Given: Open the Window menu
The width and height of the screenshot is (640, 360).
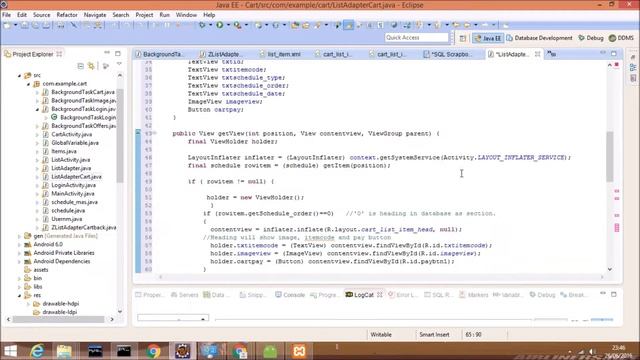Looking at the screenshot, I should (186, 15).
